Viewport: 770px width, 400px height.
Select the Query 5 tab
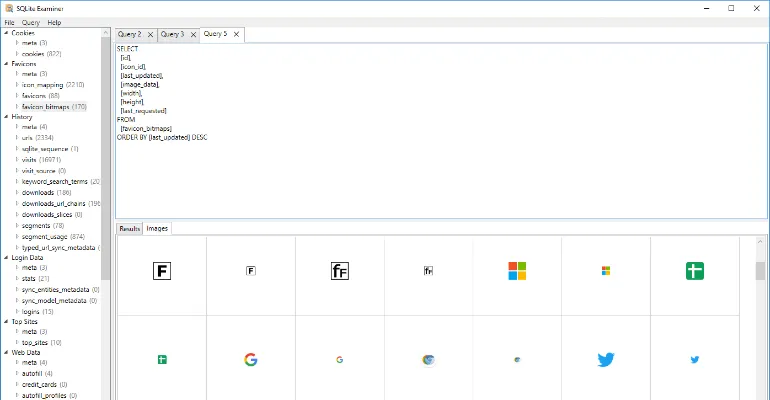(x=215, y=34)
